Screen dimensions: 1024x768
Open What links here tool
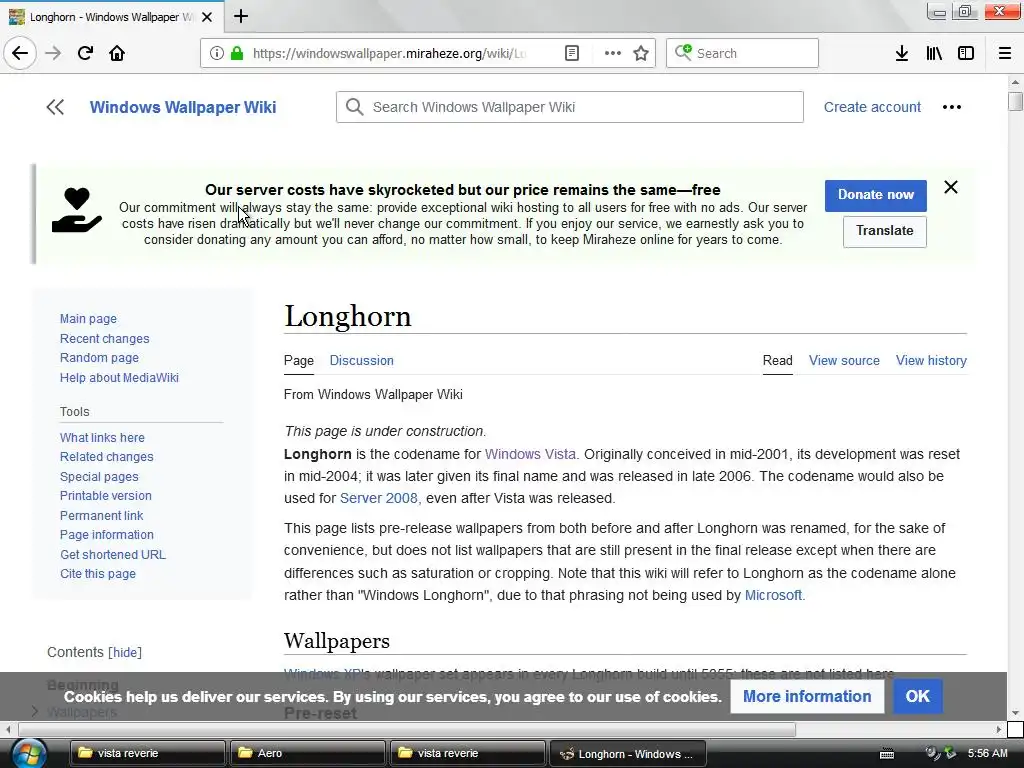tap(102, 438)
